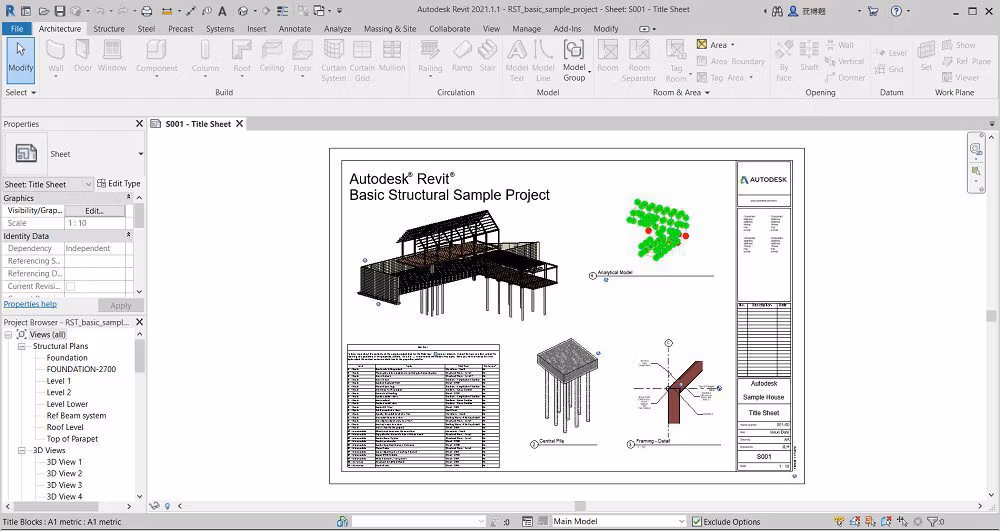Select the Model Group tool

(574, 61)
